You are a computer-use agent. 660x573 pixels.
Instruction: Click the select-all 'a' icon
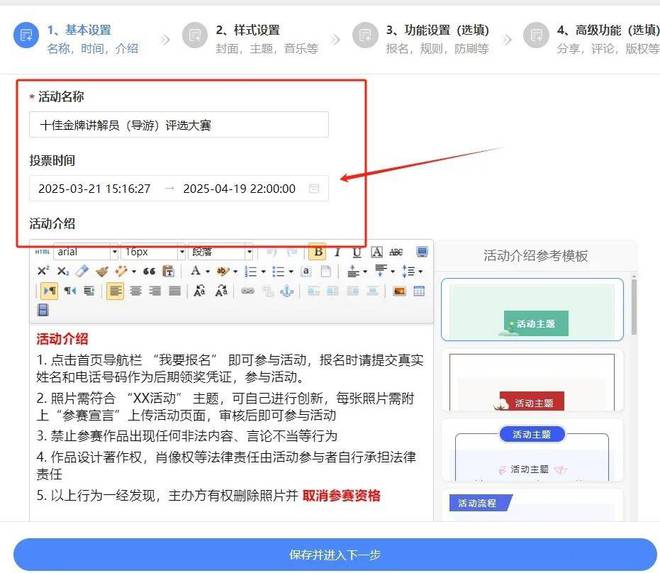306,271
